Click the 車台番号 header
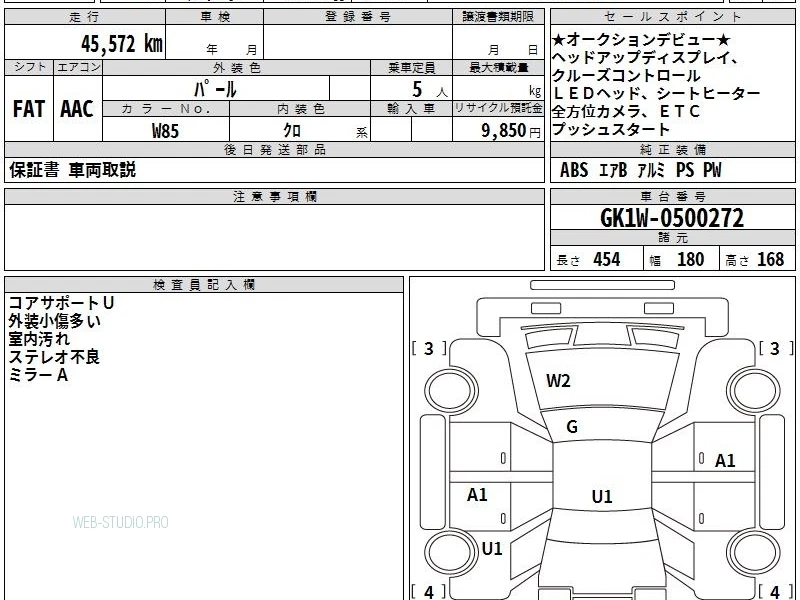Screen dimensions: 800x600 pos(672,196)
